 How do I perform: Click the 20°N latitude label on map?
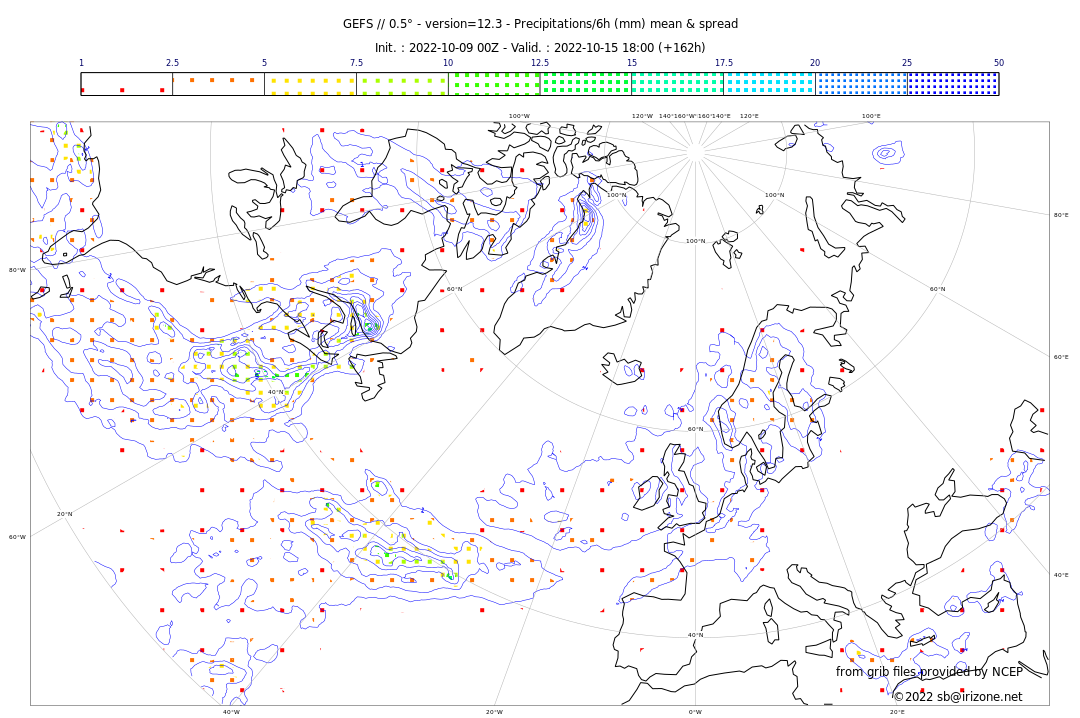(x=64, y=514)
